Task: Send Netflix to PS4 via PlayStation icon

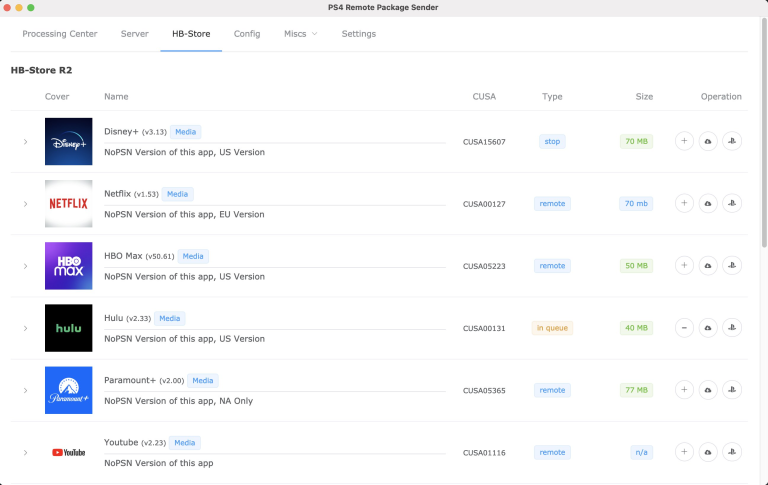Action: [x=732, y=203]
